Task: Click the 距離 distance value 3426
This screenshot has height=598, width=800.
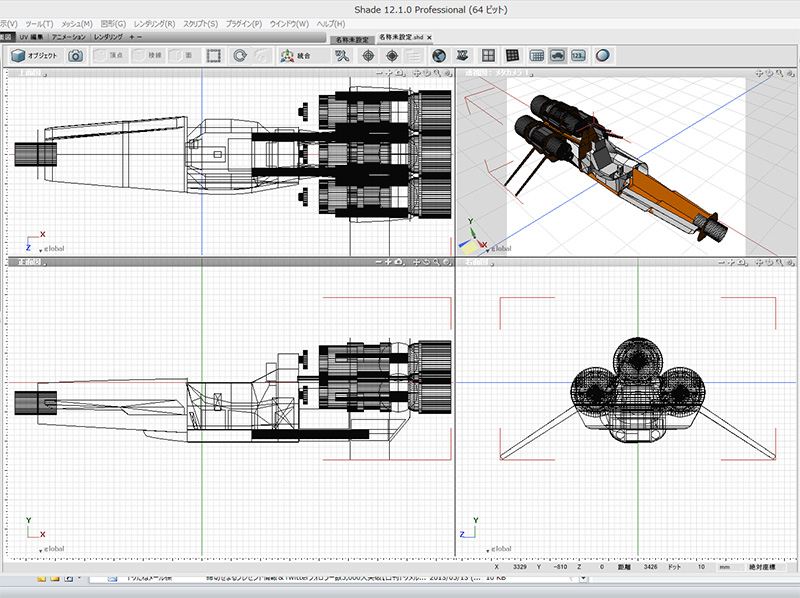Action: 651,567
